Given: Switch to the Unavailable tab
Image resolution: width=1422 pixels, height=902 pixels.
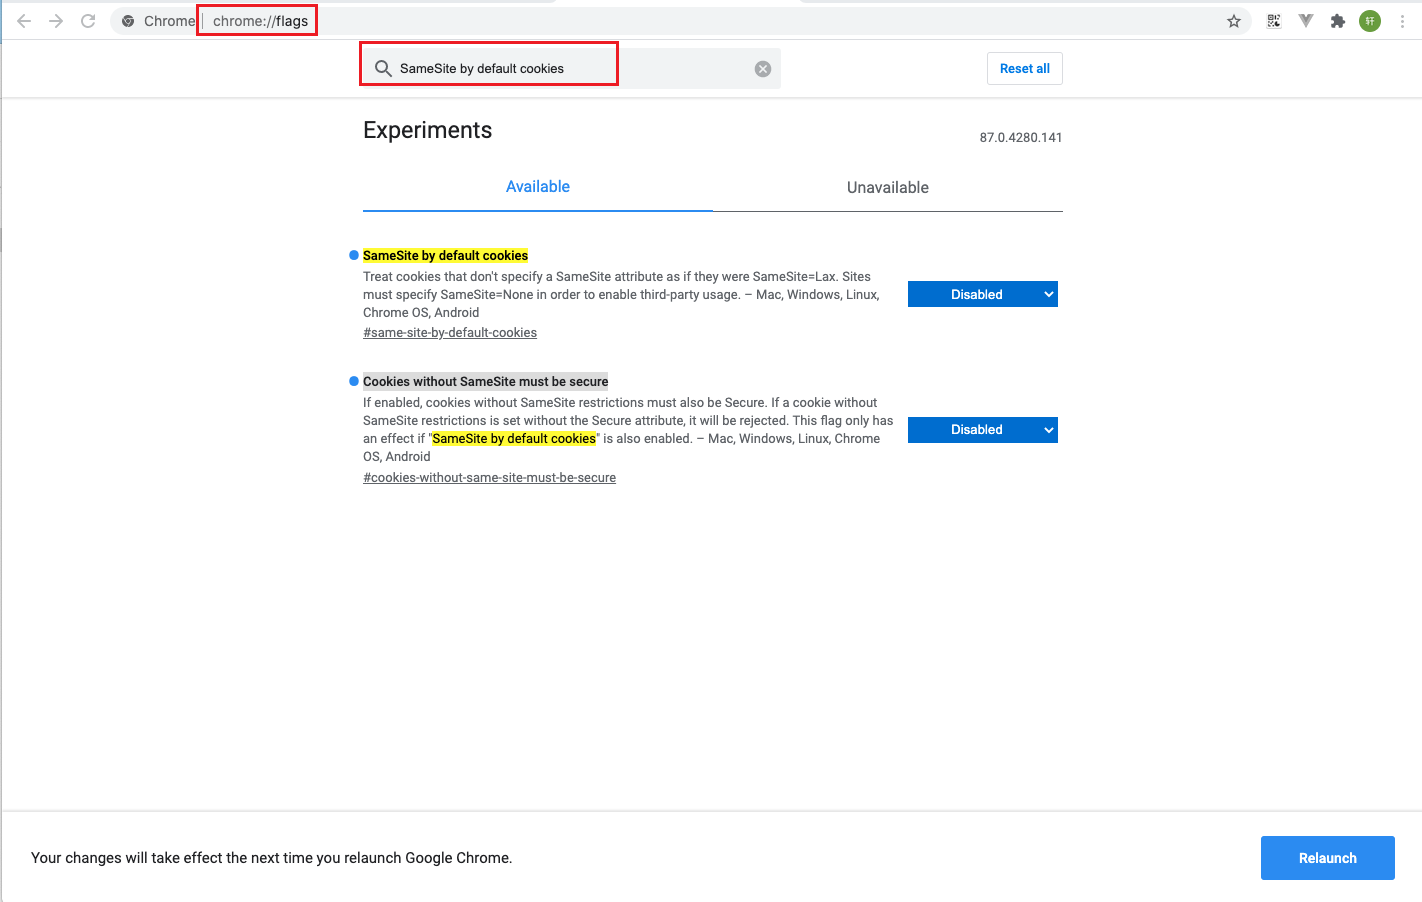Looking at the screenshot, I should click(887, 188).
